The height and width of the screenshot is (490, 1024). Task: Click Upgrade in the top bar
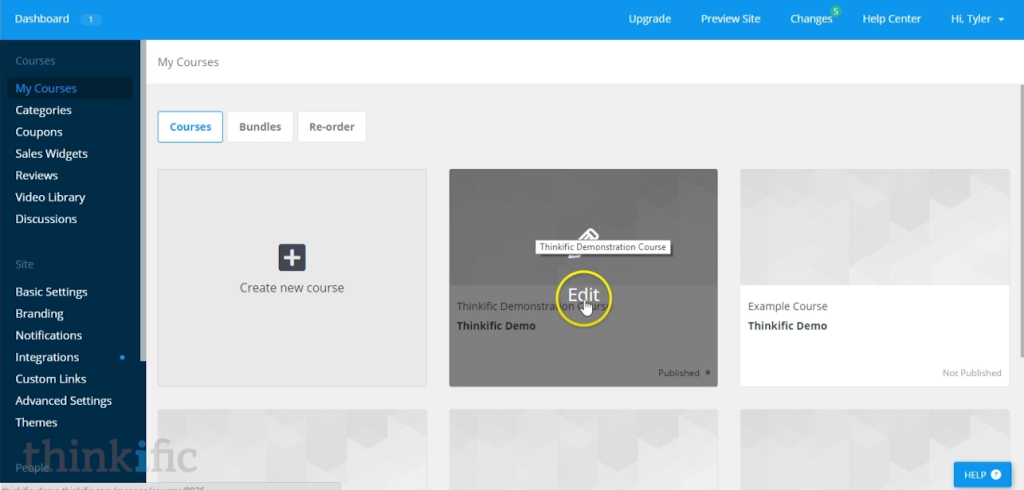coord(649,19)
